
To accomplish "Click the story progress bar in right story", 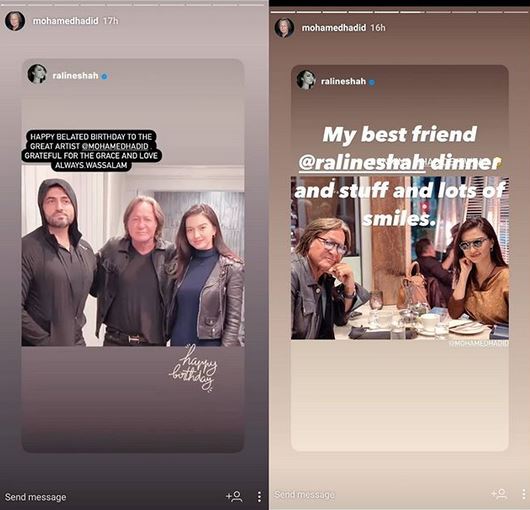I will tap(400, 12).
